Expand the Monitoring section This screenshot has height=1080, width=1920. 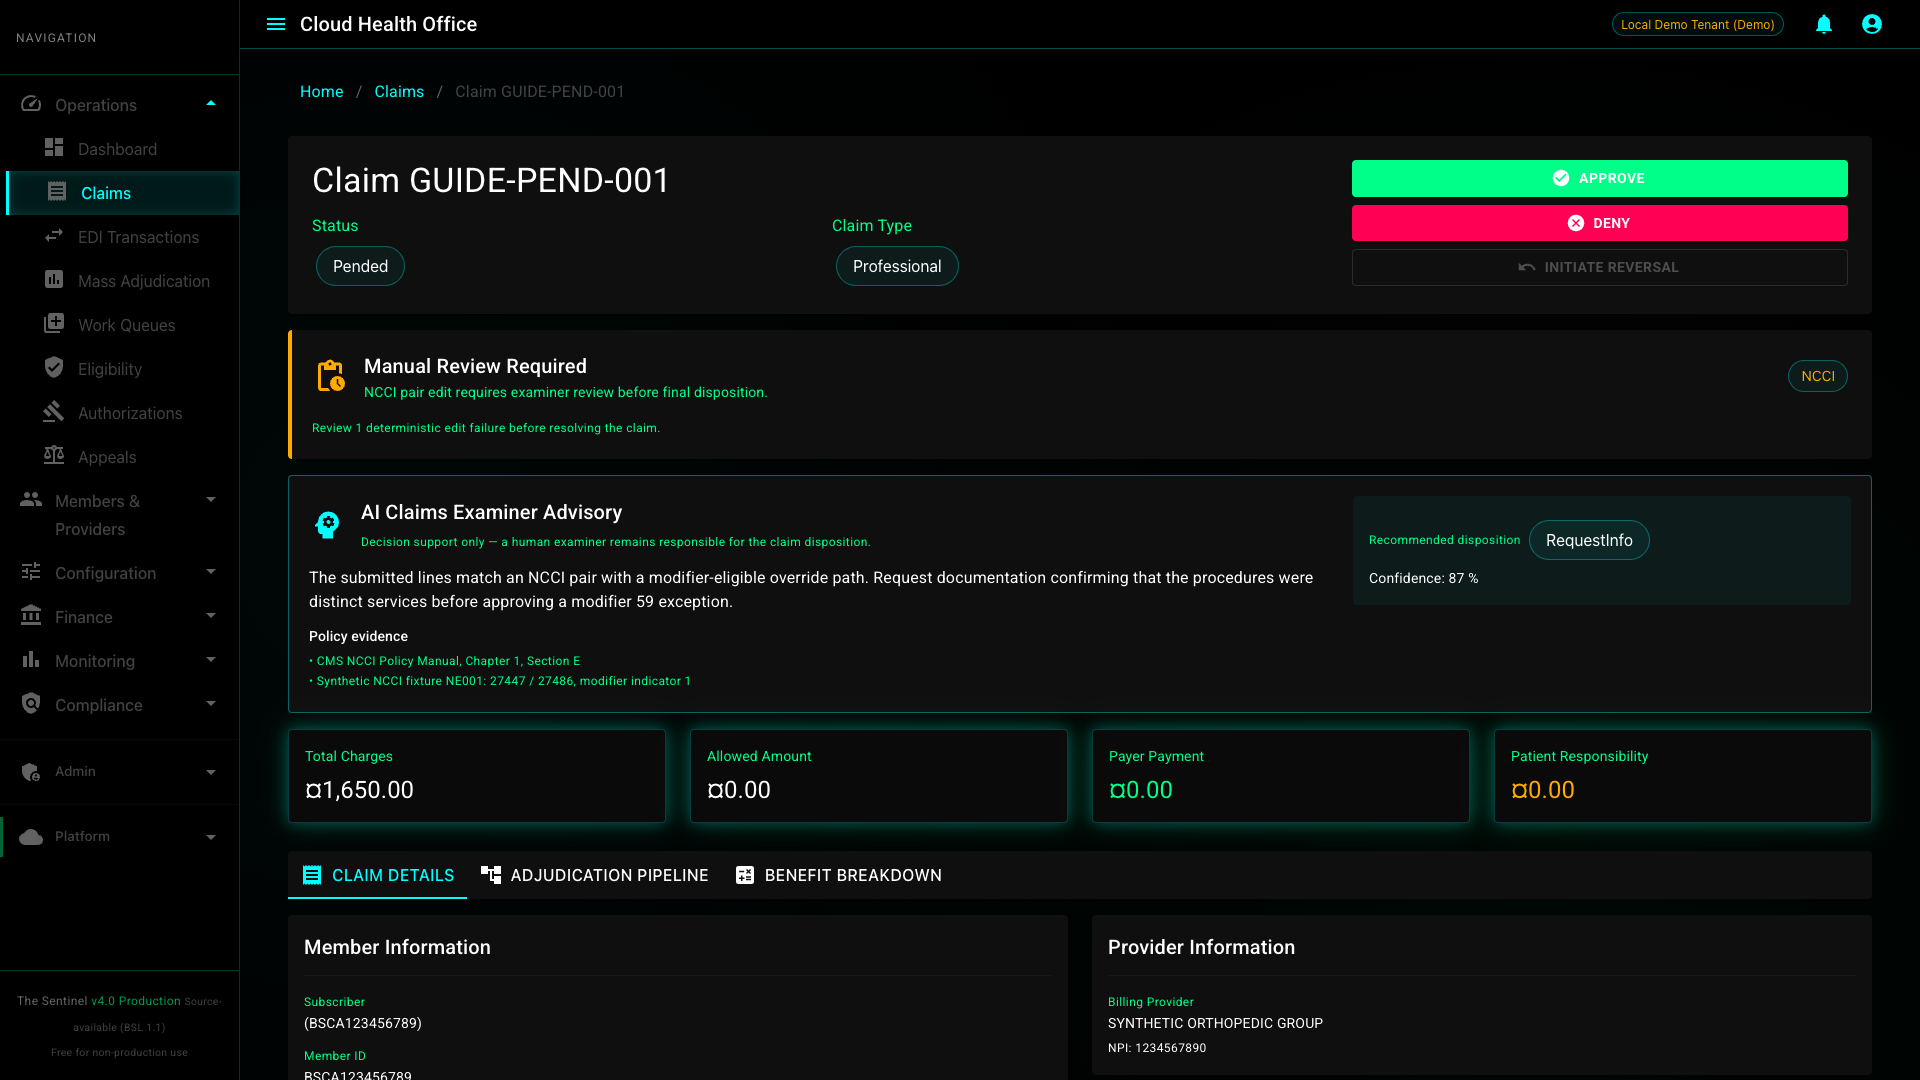click(211, 660)
